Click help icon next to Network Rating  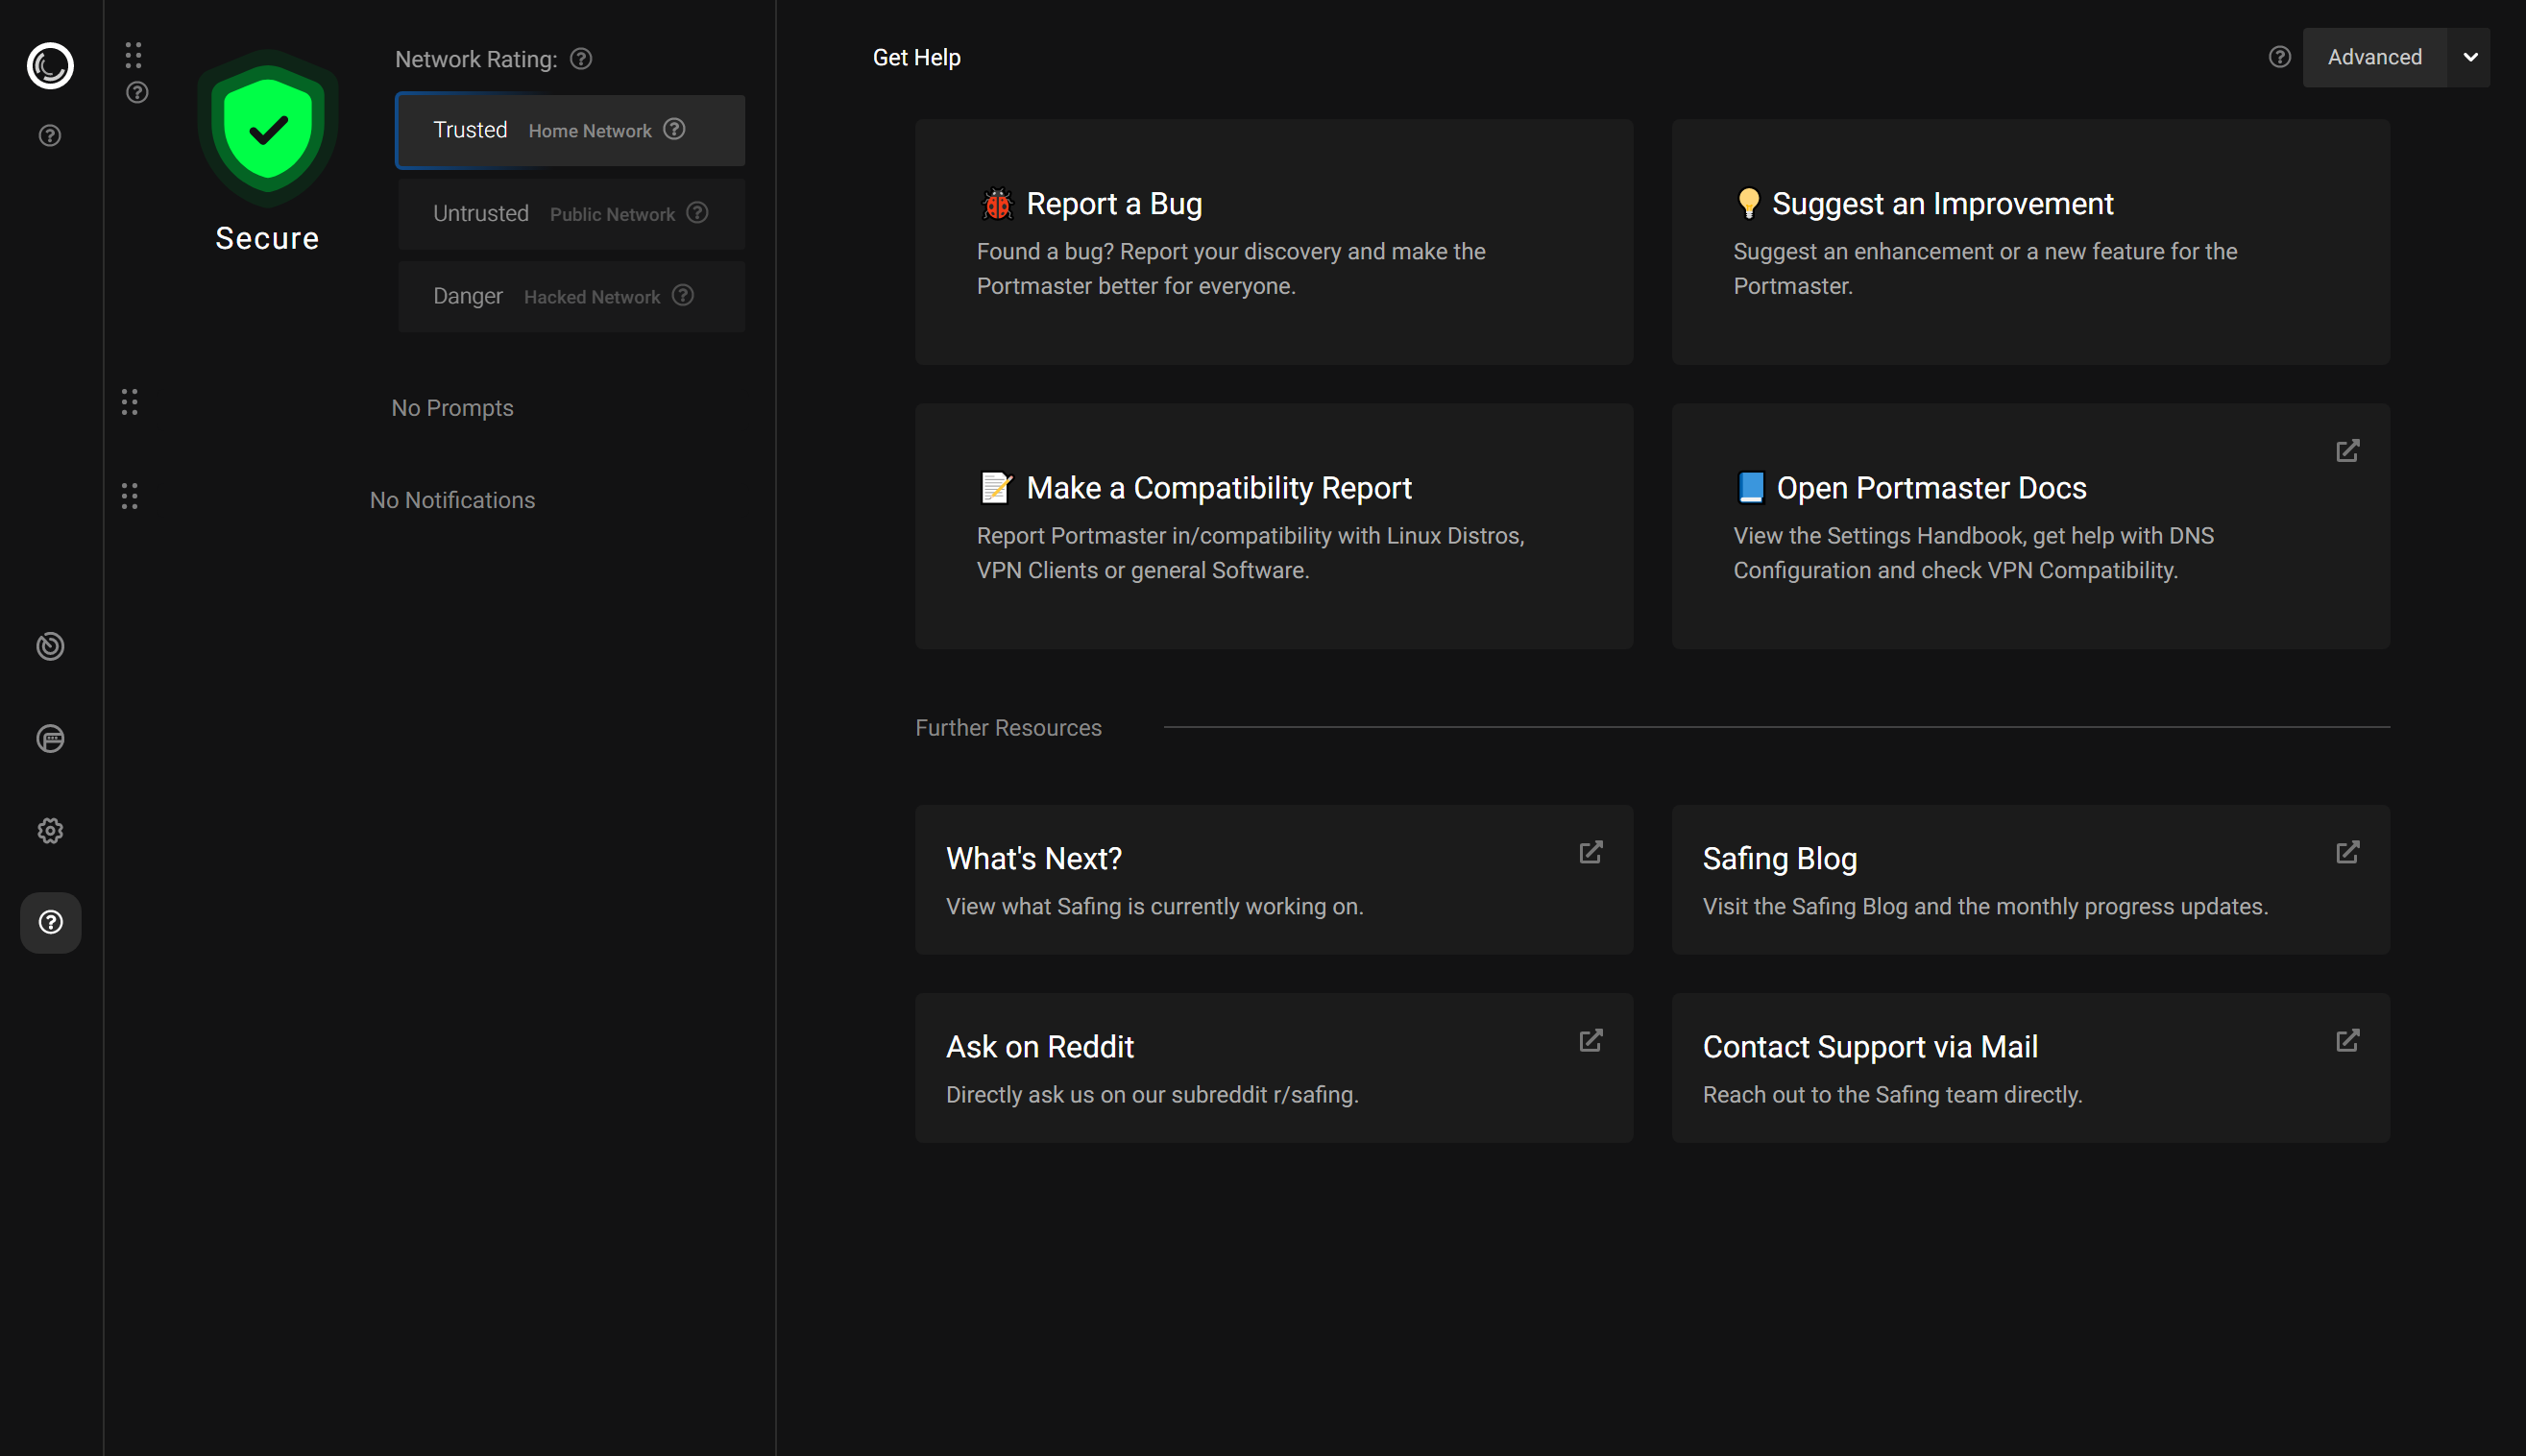581,59
